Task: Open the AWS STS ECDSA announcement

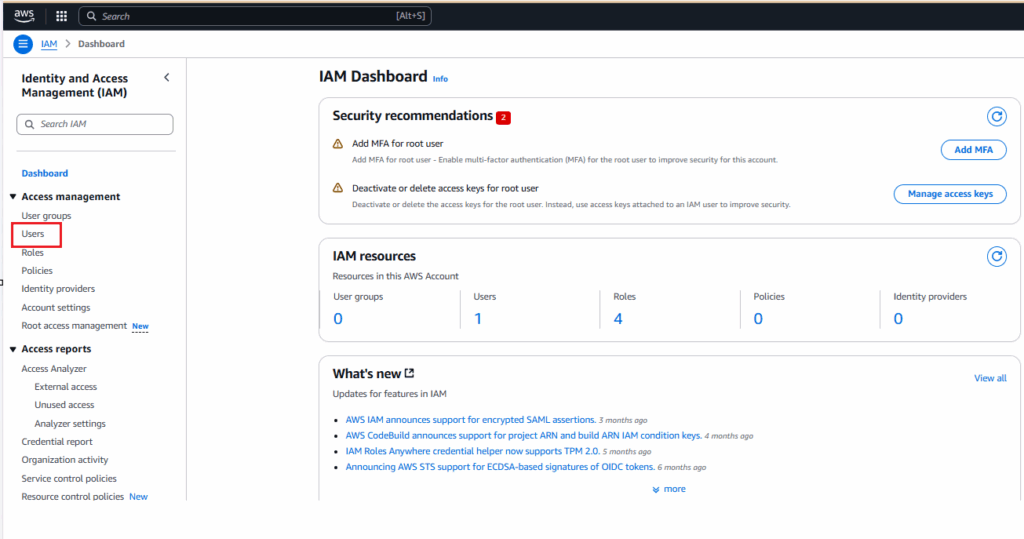Action: coord(500,467)
